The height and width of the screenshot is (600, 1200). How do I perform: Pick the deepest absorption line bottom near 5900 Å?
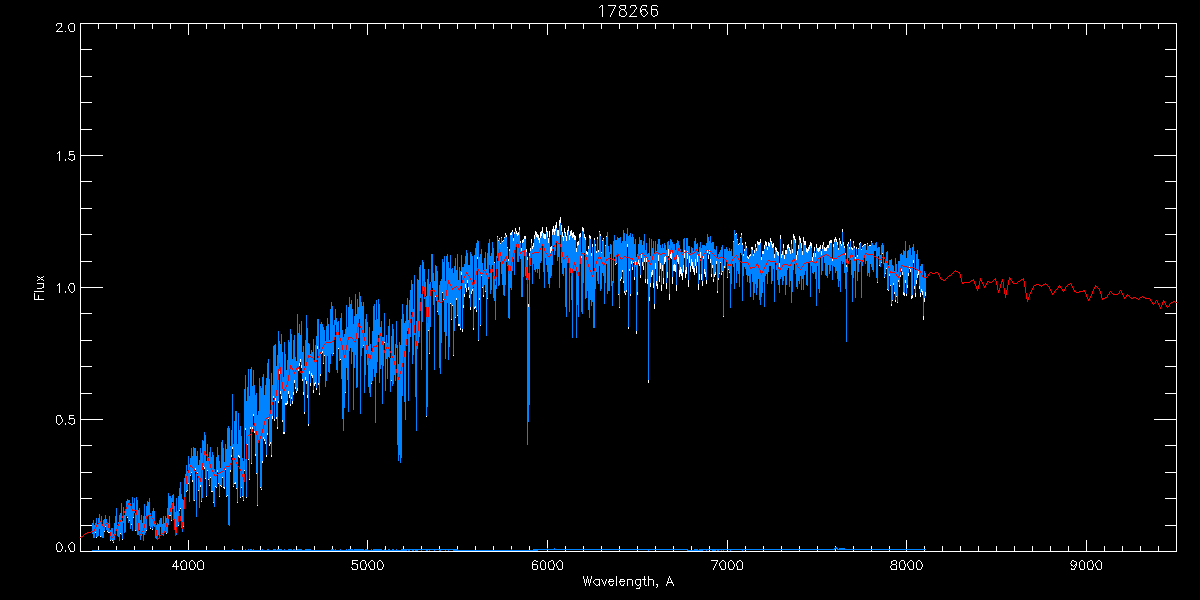(528, 443)
